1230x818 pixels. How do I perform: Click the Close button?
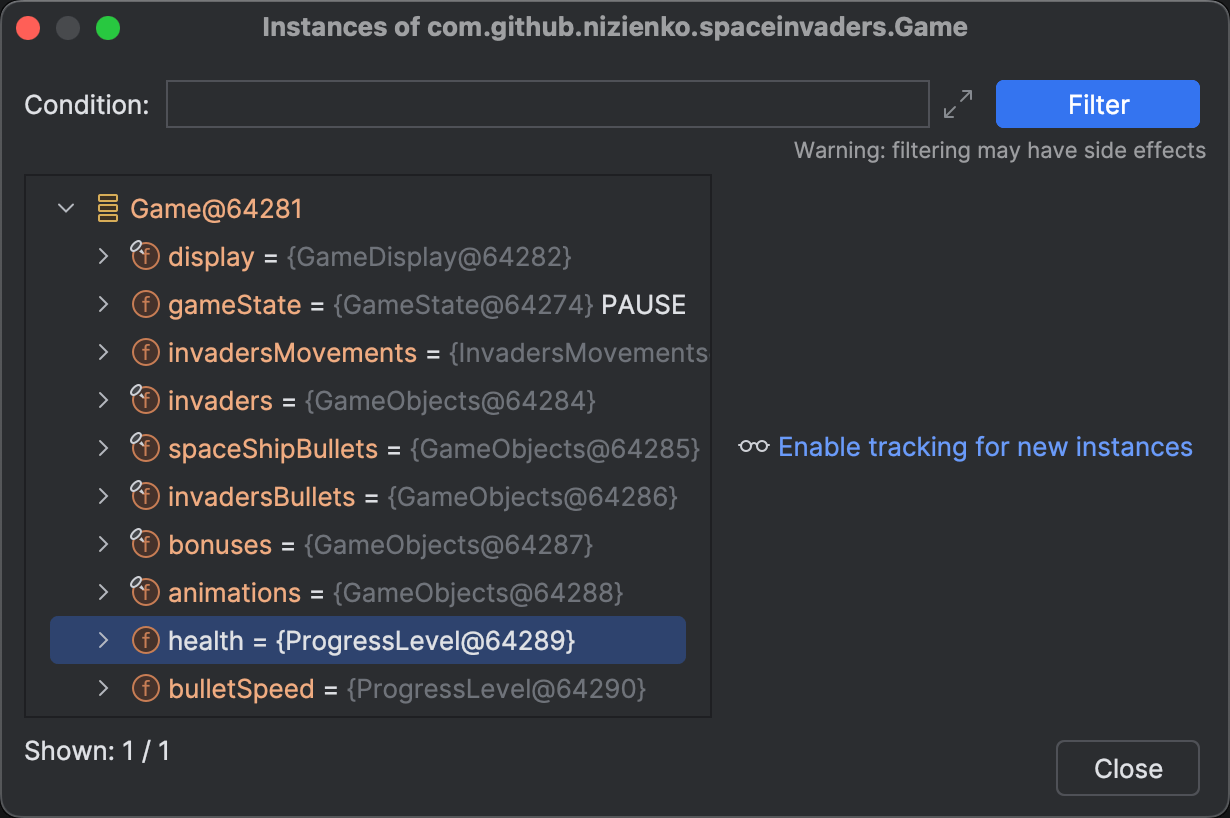point(1128,768)
